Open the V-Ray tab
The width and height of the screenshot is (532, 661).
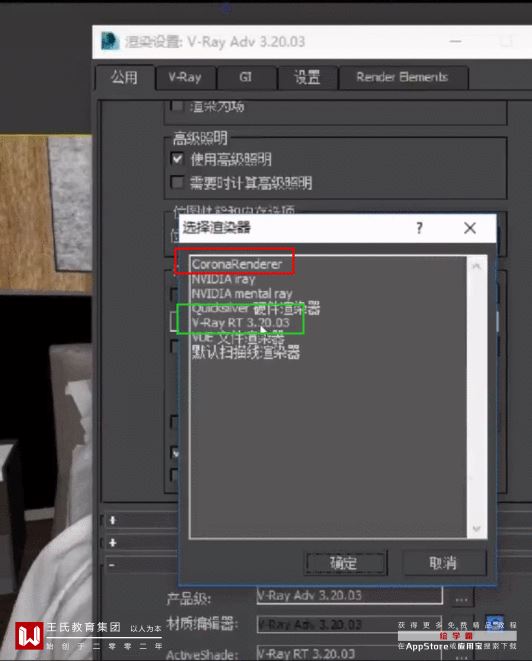[x=185, y=77]
